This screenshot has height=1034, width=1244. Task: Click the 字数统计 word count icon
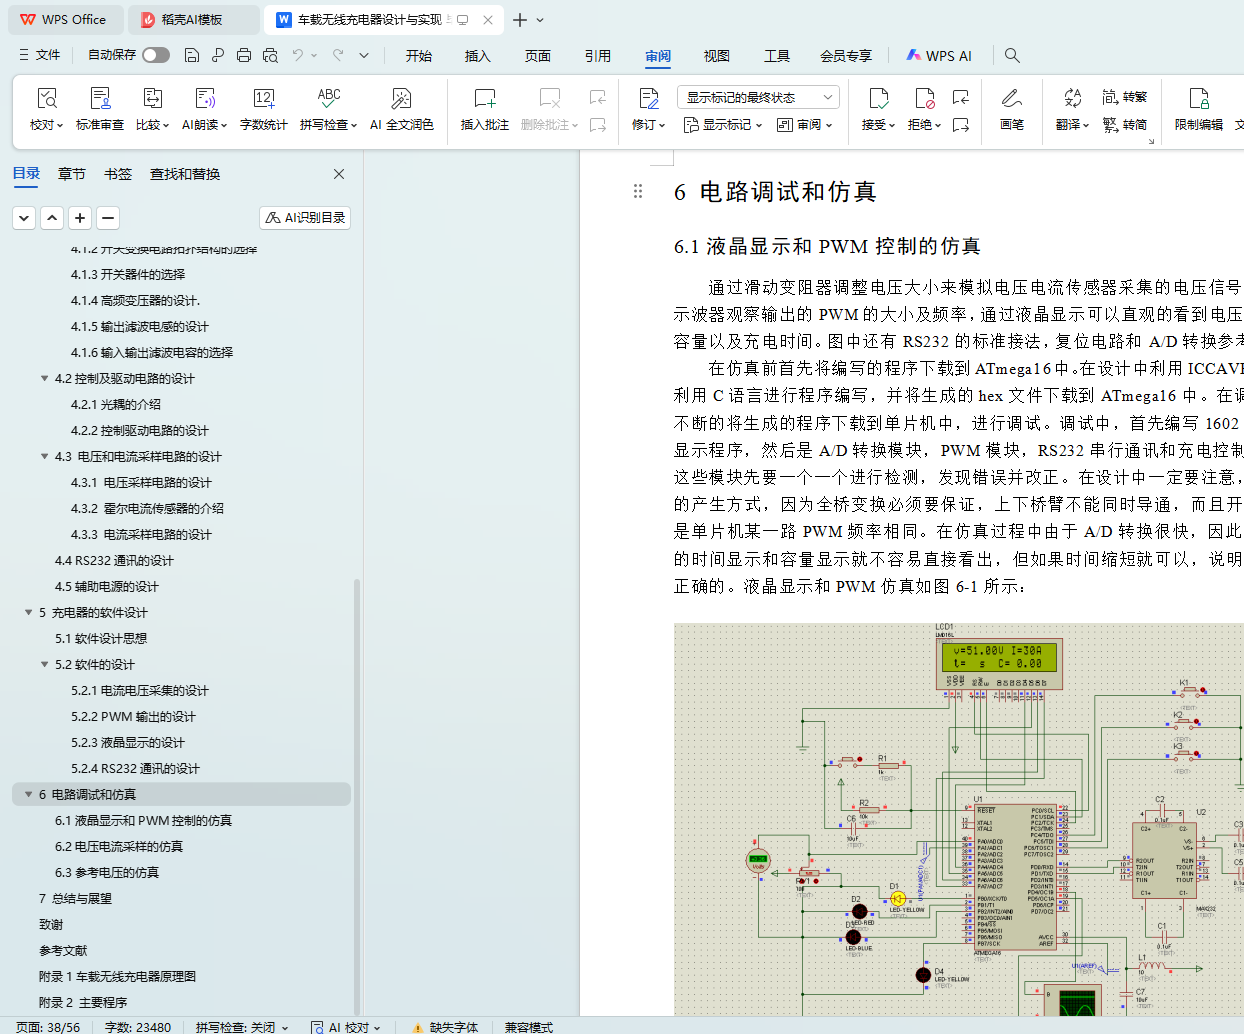pyautogui.click(x=263, y=99)
